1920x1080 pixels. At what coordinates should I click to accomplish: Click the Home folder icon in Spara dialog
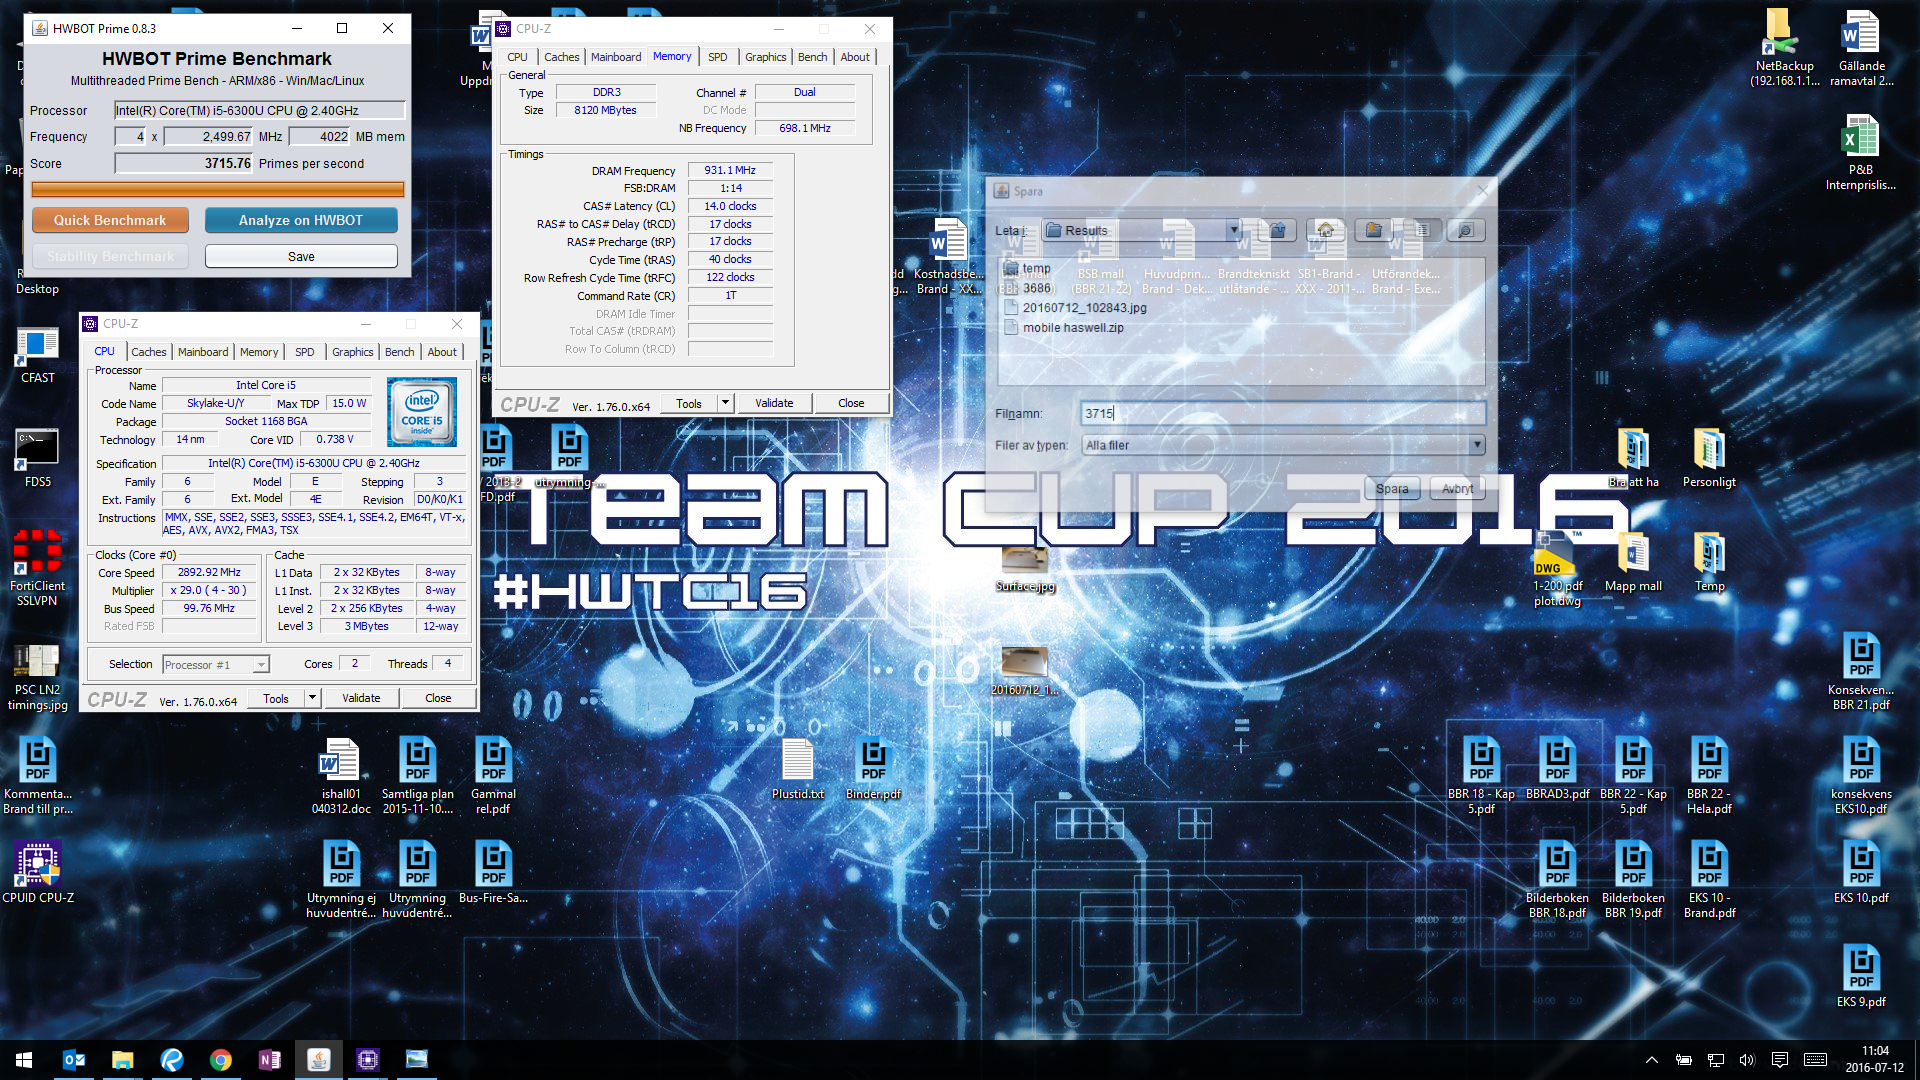[x=1326, y=231]
